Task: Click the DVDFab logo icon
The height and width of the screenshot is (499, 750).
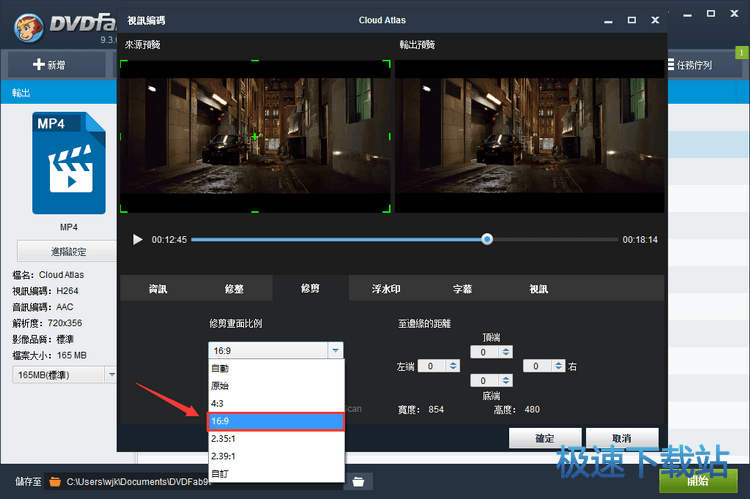Action: 29,27
